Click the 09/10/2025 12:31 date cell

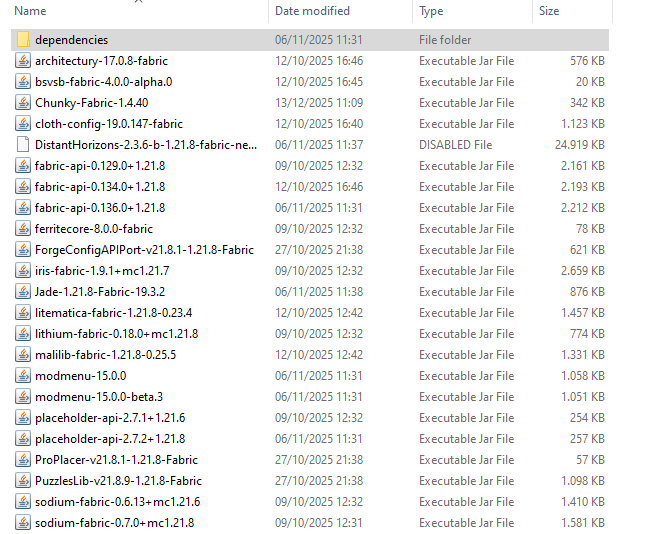click(319, 523)
